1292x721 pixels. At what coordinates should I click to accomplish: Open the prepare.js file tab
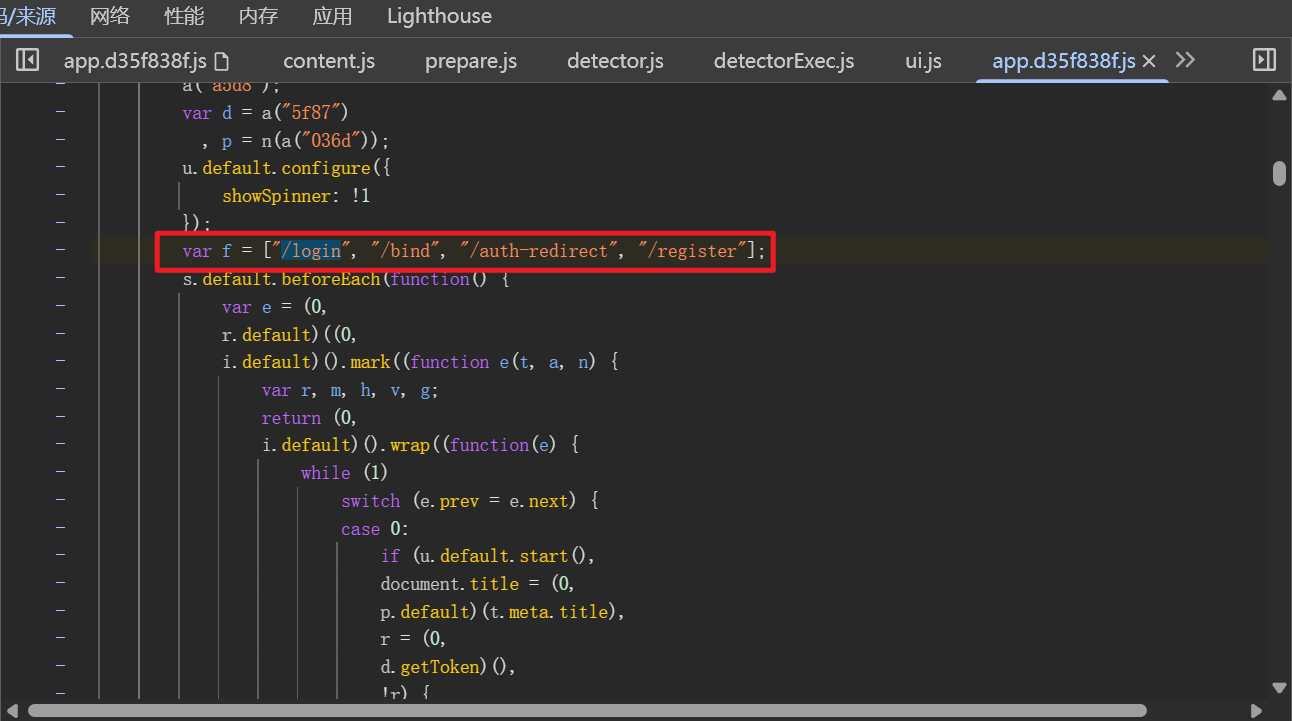coord(471,61)
